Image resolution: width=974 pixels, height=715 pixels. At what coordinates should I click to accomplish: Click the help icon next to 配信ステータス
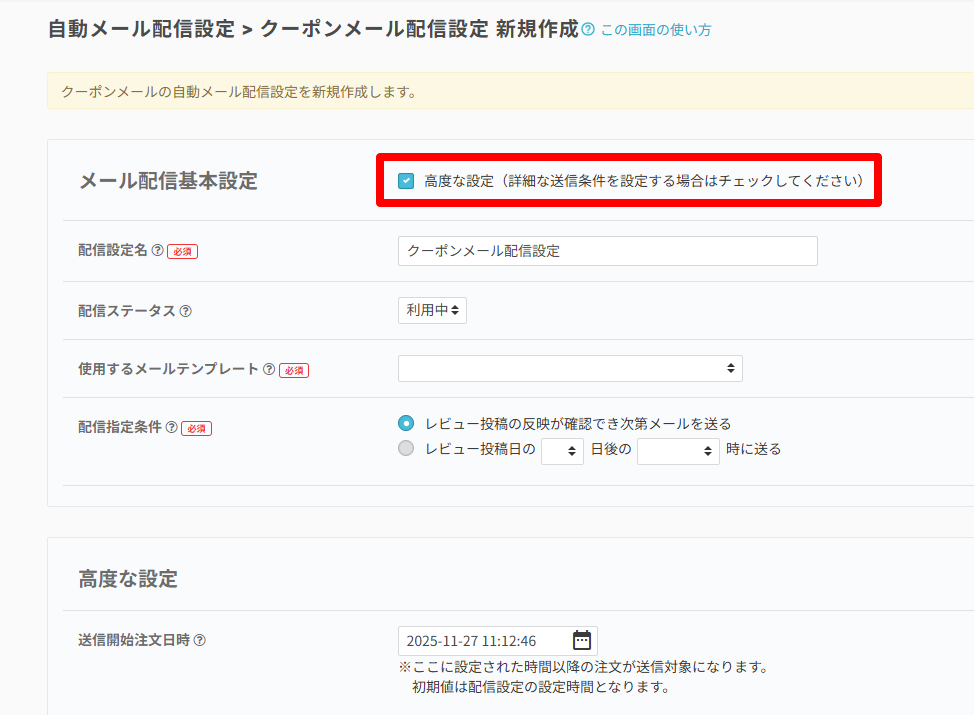185,311
